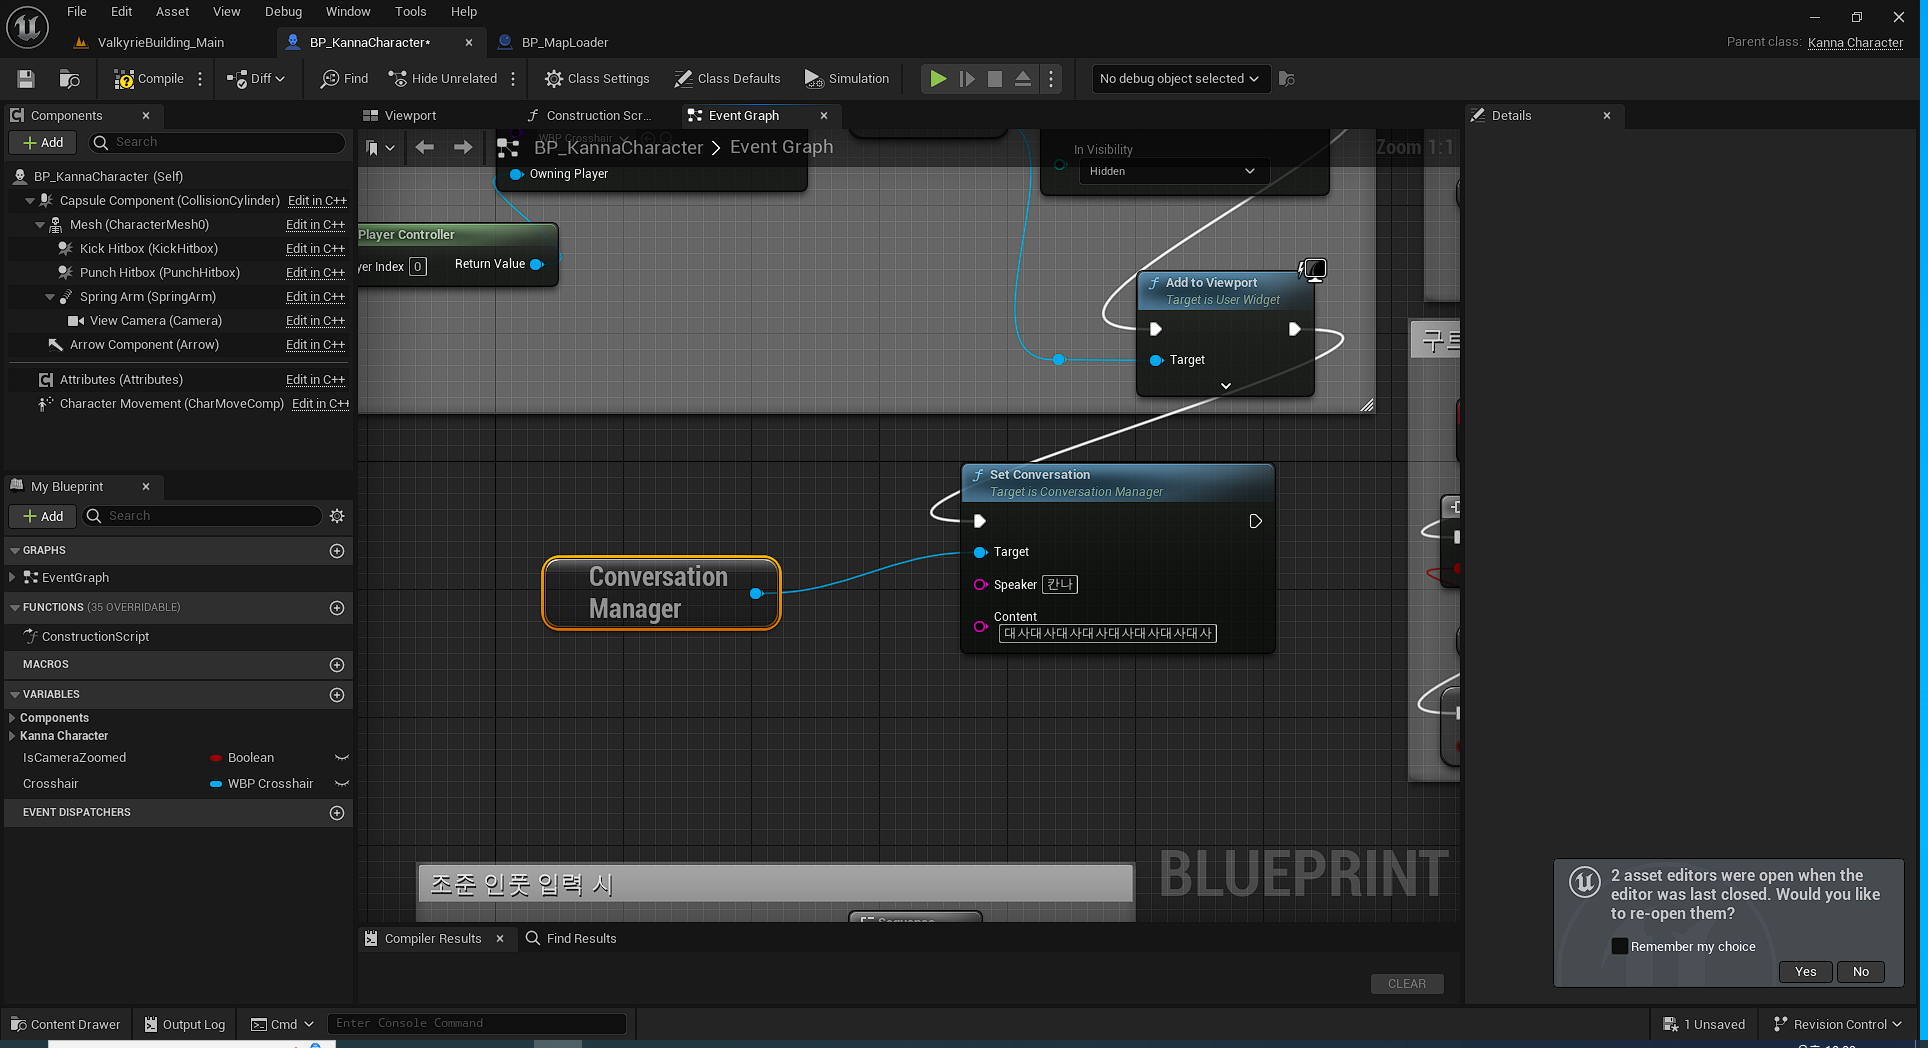The image size is (1928, 1048).
Task: Open the File menu
Action: tap(77, 12)
